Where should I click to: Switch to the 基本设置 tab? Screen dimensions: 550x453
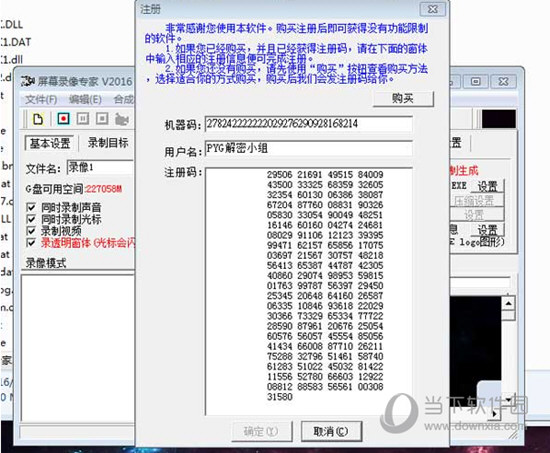tap(50, 143)
